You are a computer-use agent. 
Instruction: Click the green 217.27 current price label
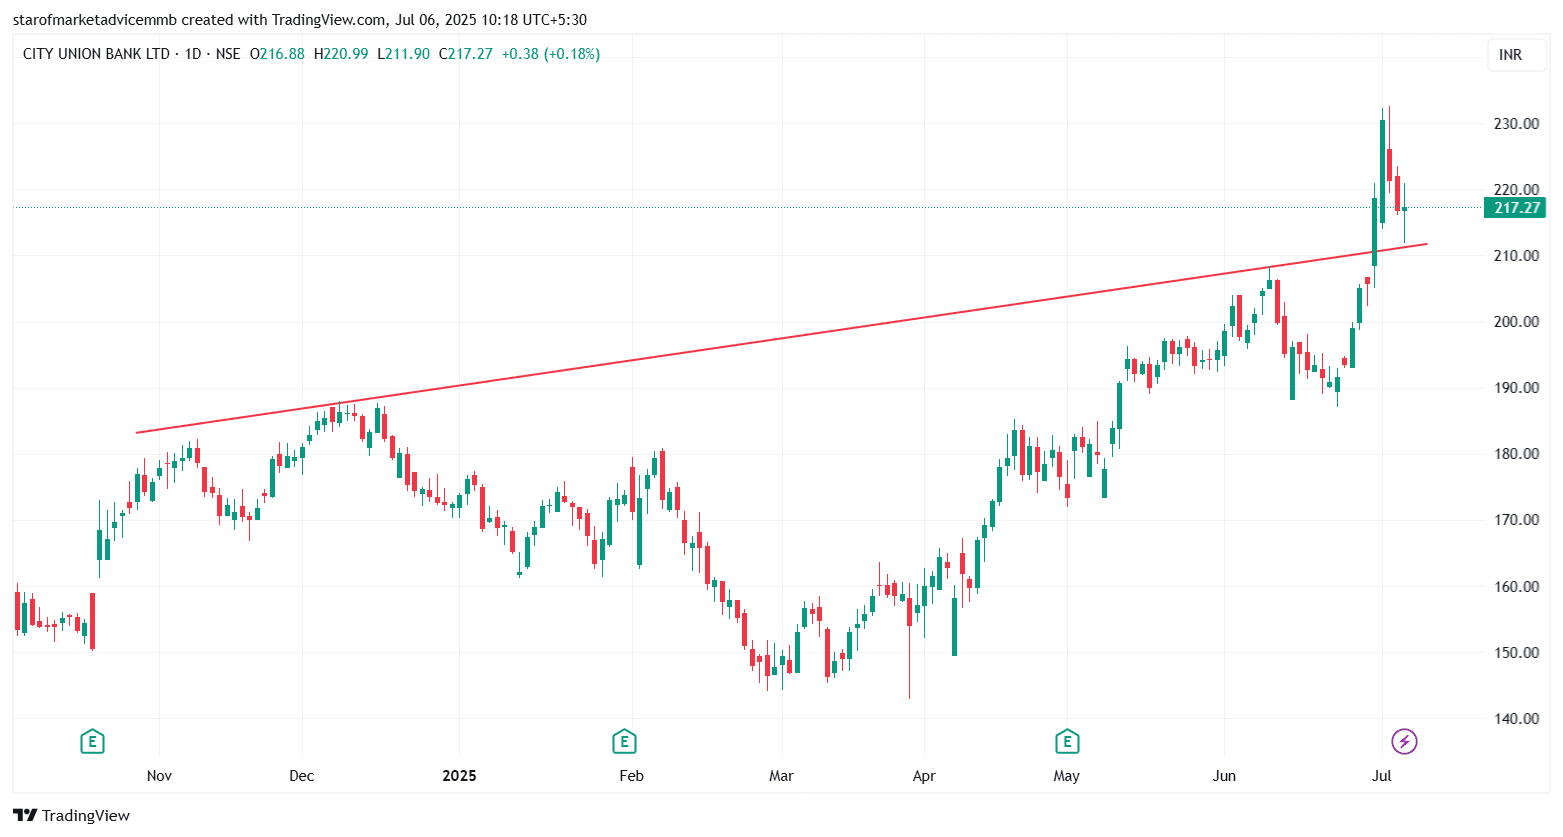[x=1516, y=208]
